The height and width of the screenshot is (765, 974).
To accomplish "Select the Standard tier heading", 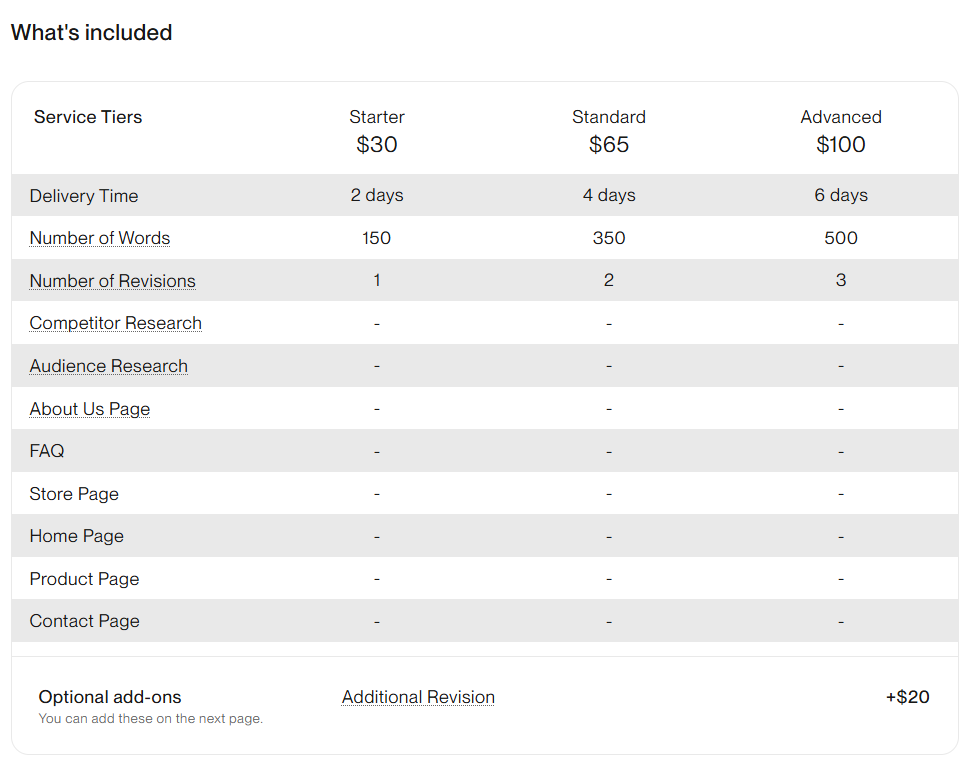I will 609,117.
